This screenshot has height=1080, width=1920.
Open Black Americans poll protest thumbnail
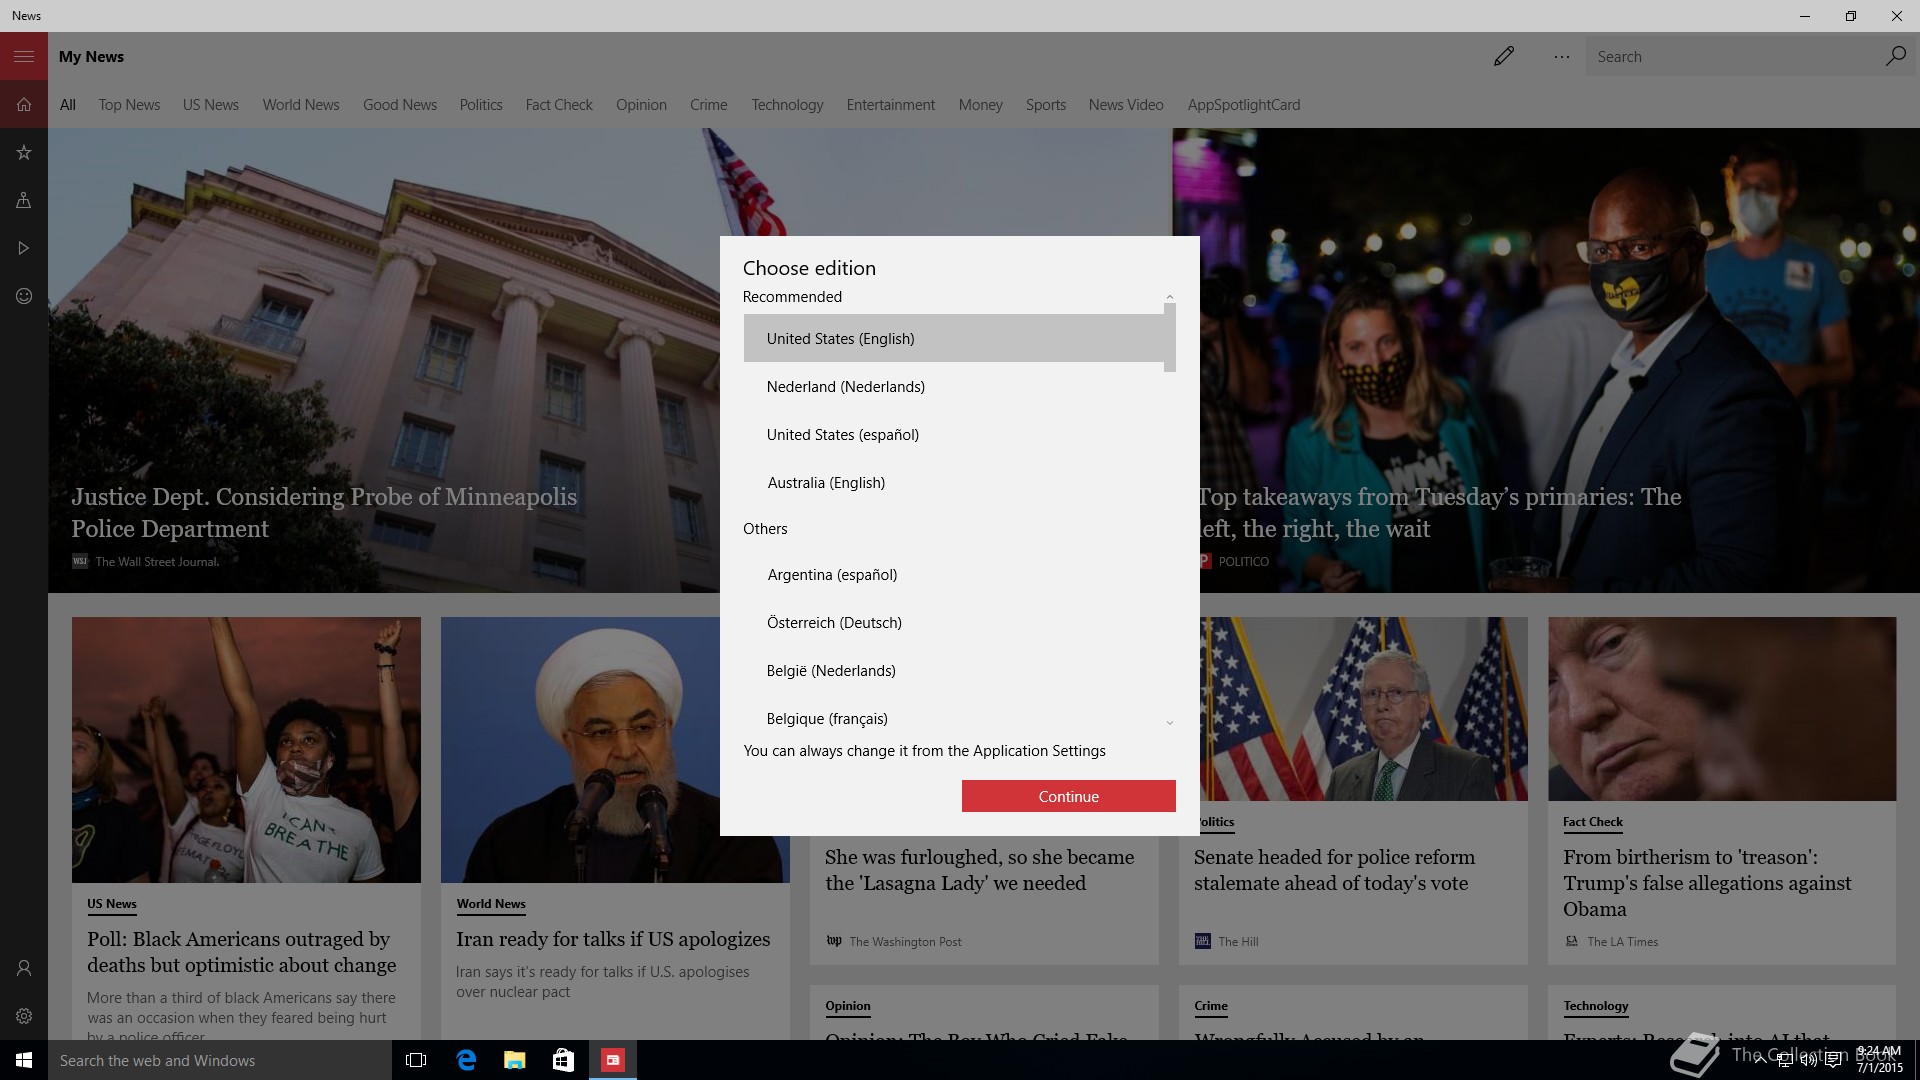point(246,749)
